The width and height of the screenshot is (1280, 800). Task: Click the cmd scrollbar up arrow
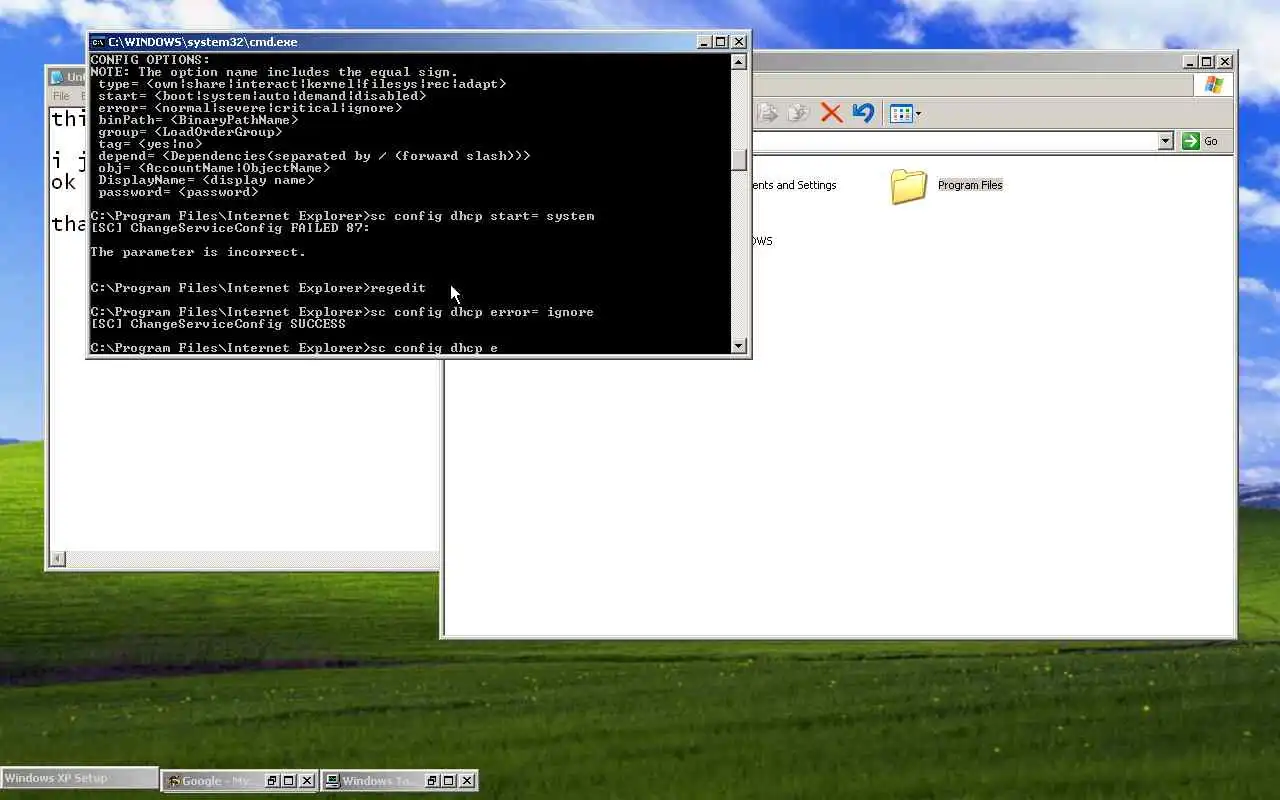(739, 62)
